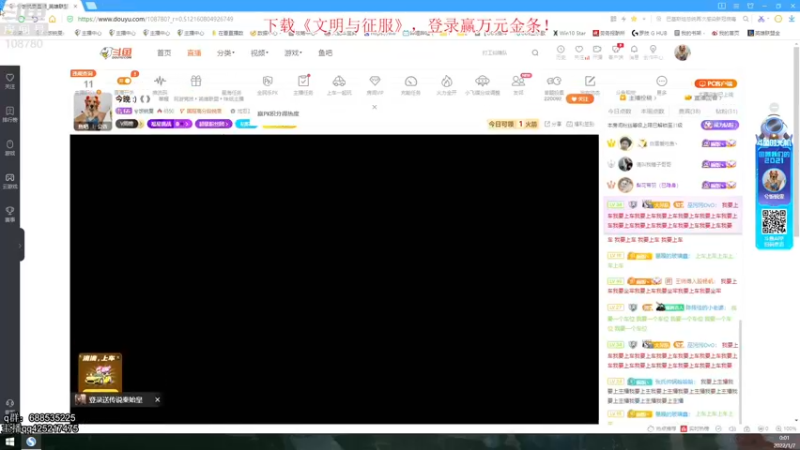The image size is (800, 450).
Task: Open left sidebar headset support icon
Action: tap(10, 405)
